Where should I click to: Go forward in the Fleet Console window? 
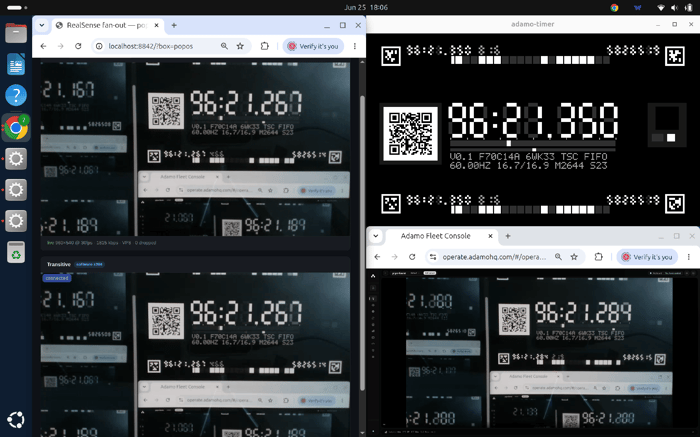point(394,257)
